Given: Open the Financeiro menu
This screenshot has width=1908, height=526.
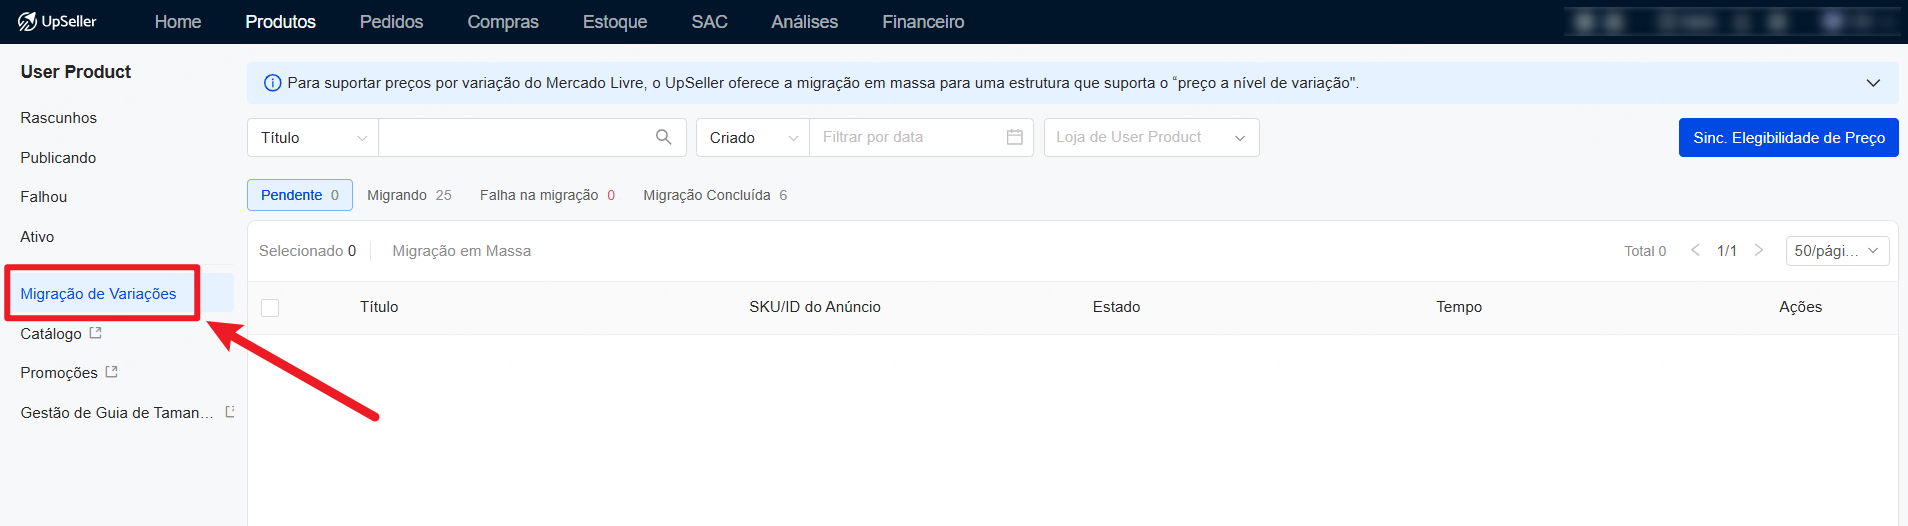Looking at the screenshot, I should pos(923,22).
